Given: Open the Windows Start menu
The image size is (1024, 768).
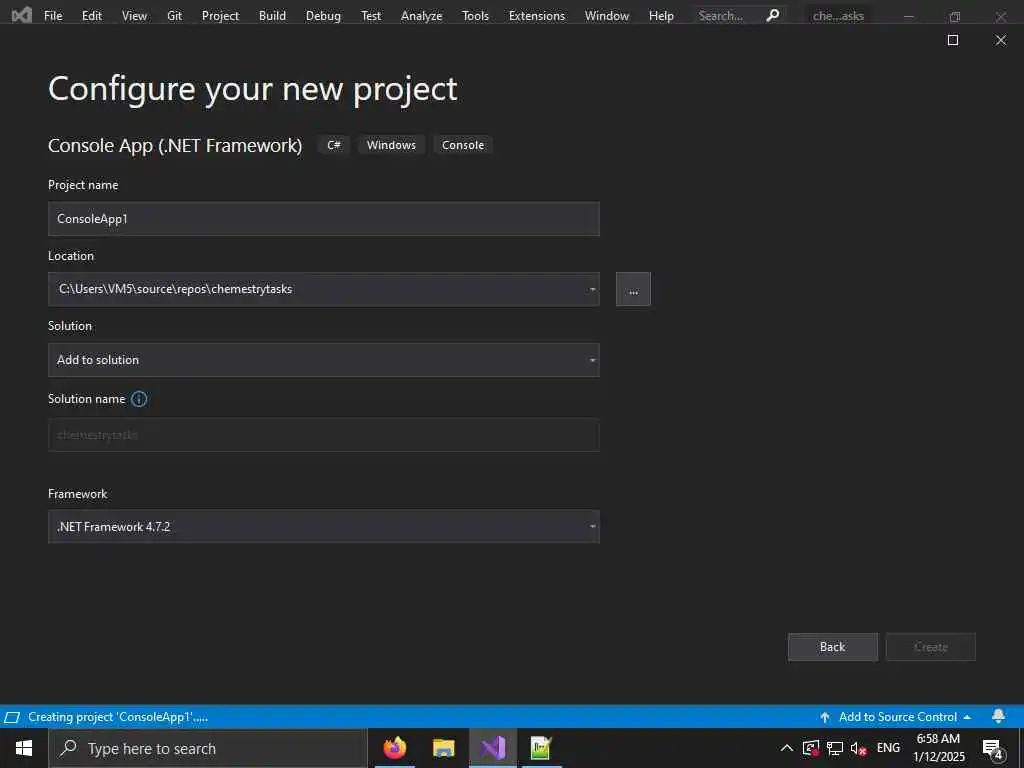Looking at the screenshot, I should tap(24, 748).
